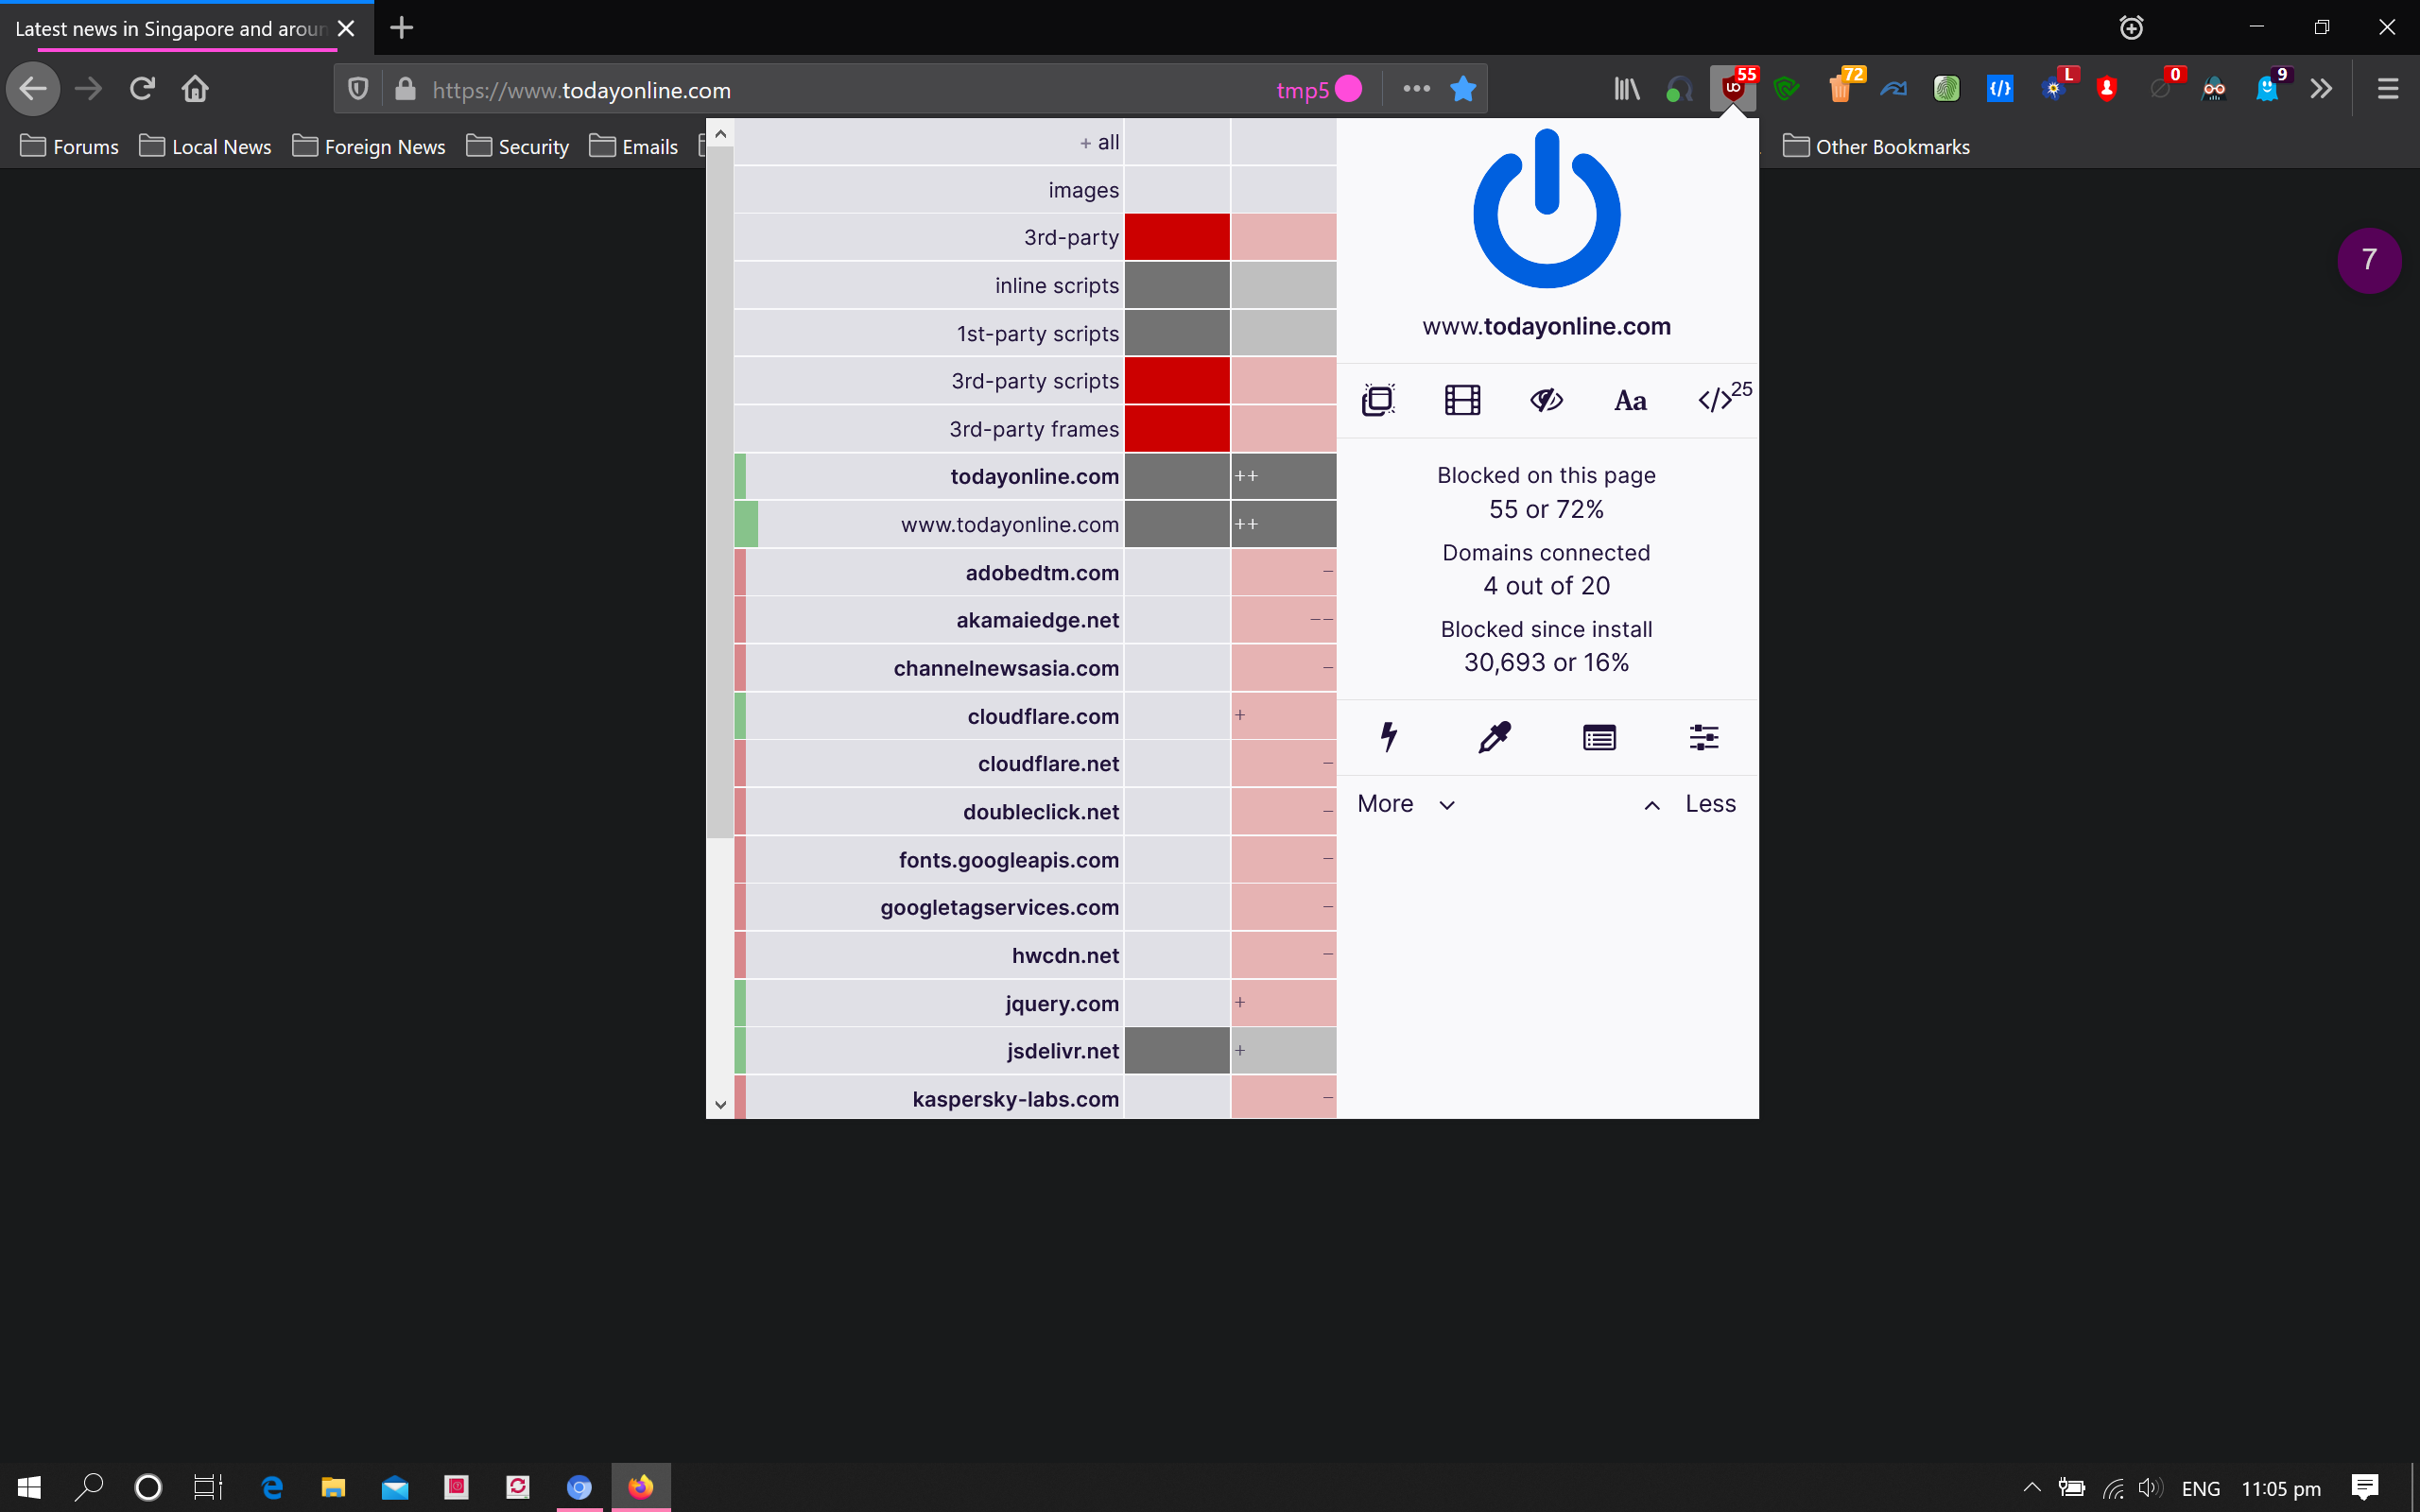Toggle the block popups switch
The width and height of the screenshot is (2420, 1512).
(x=1378, y=400)
